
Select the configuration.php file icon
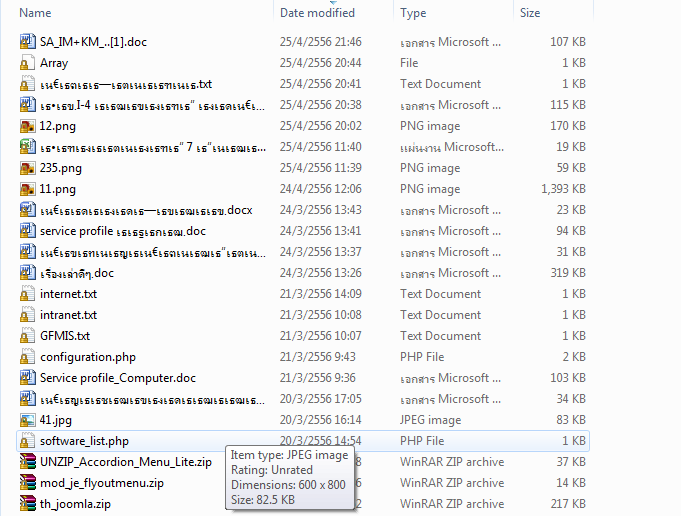pyautogui.click(x=27, y=357)
